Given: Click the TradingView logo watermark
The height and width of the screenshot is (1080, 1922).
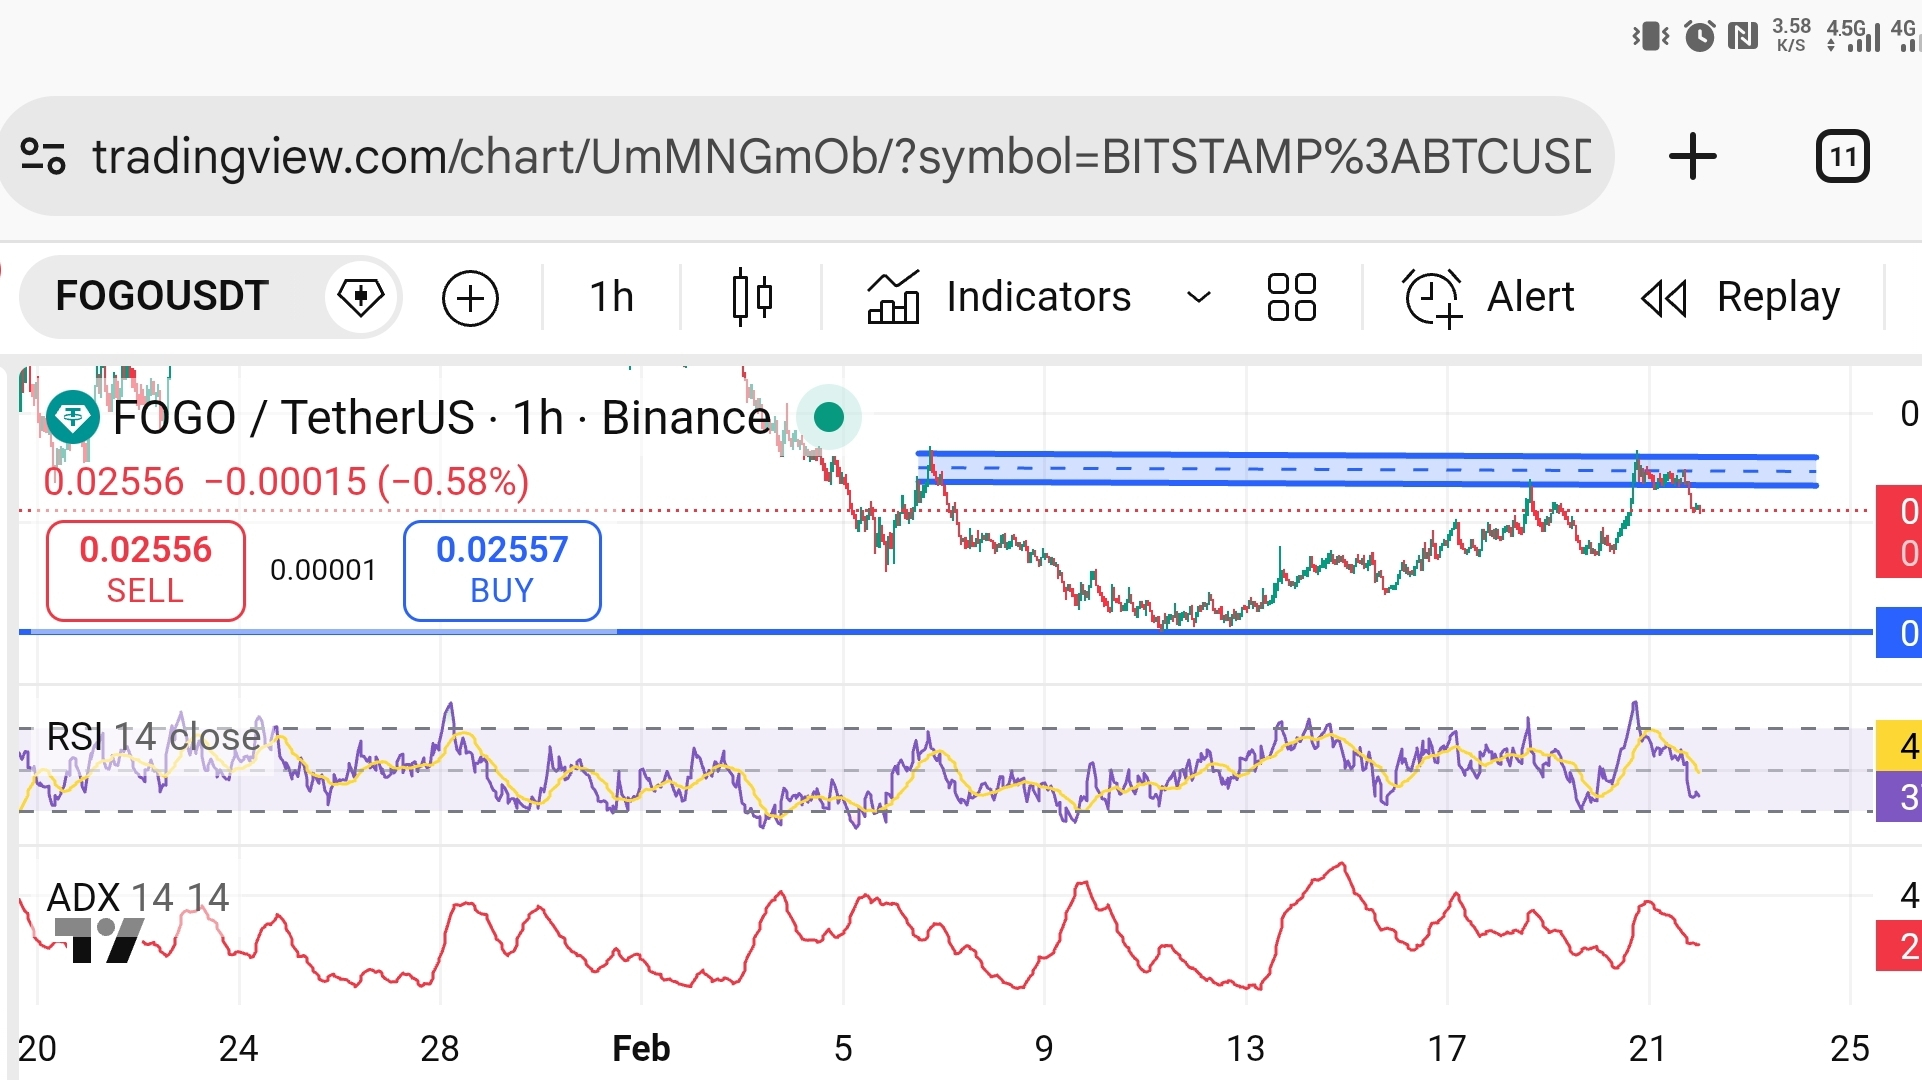Looking at the screenshot, I should (x=100, y=940).
